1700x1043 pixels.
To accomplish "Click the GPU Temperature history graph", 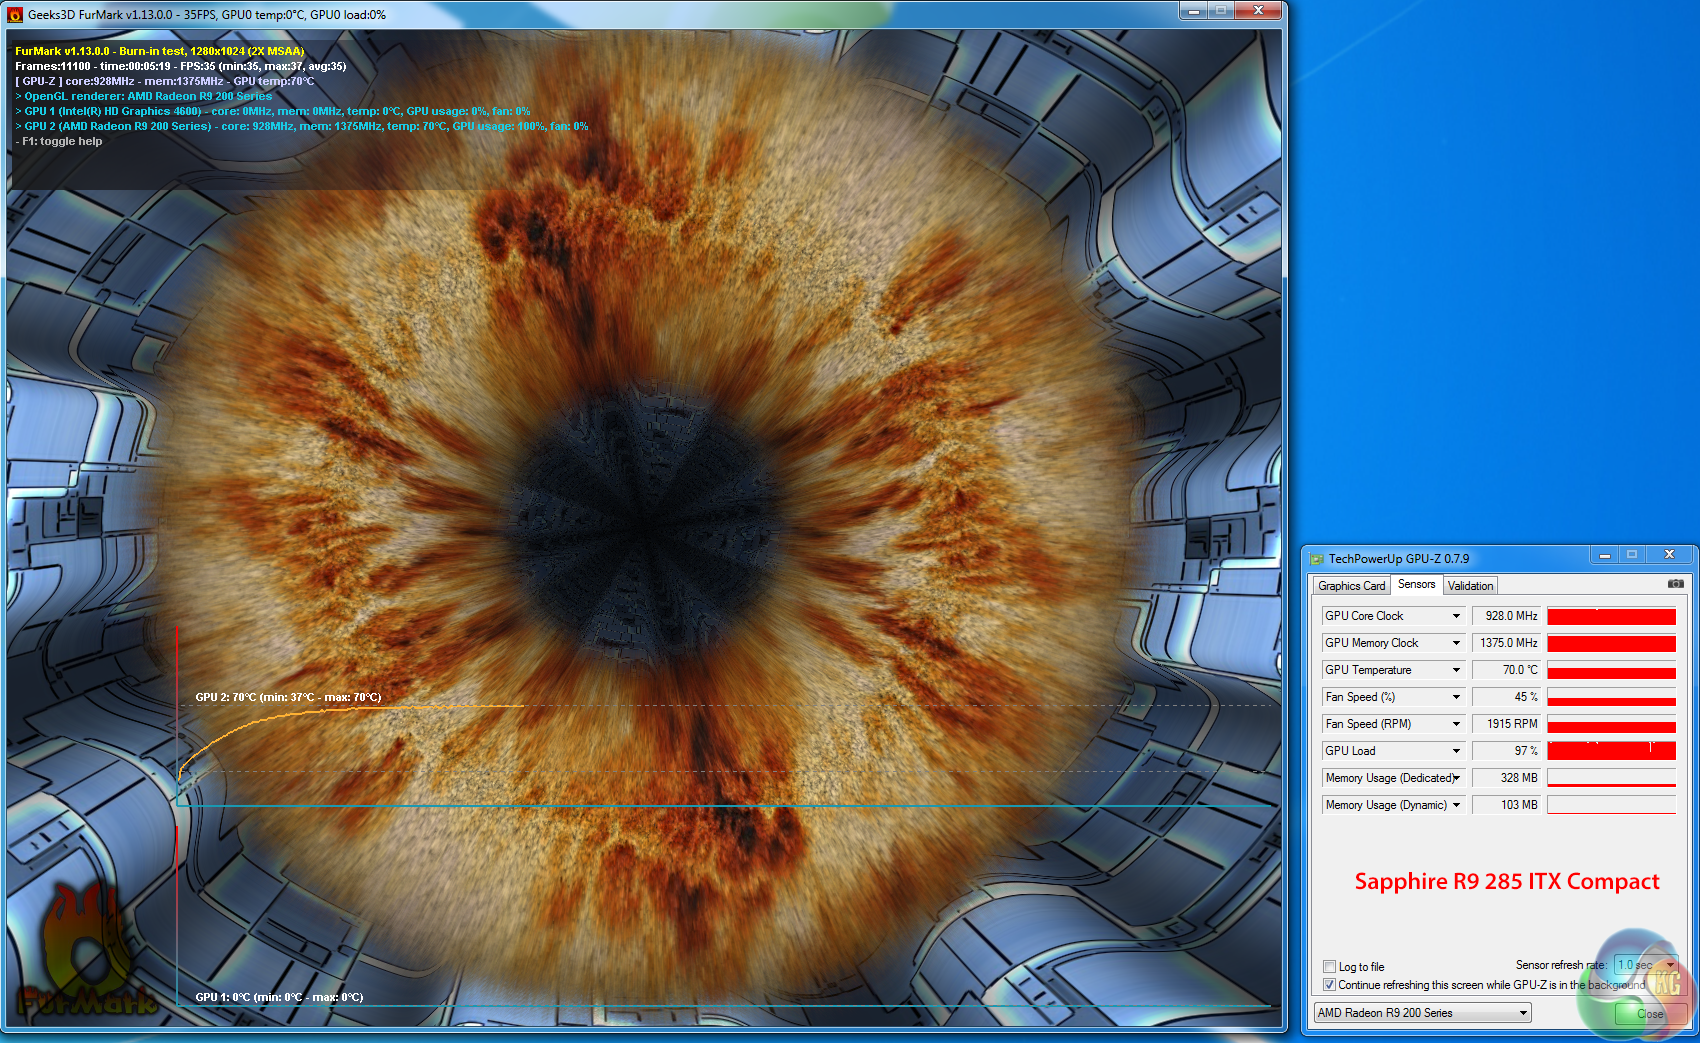I will point(1611,670).
